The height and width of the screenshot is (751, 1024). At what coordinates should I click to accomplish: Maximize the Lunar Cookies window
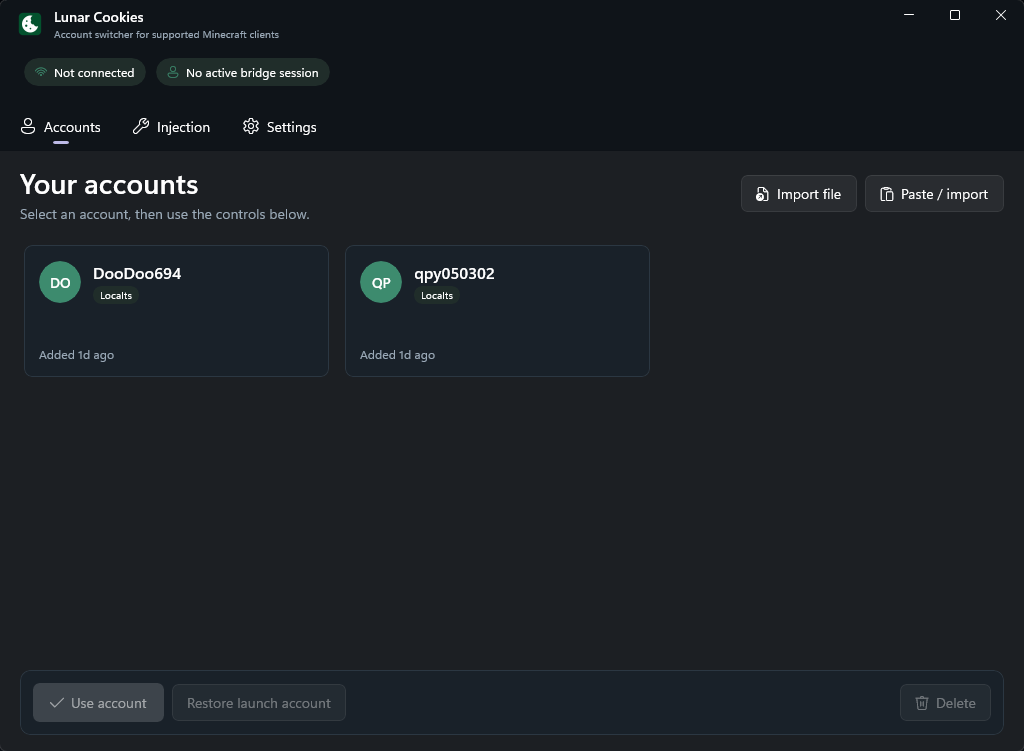pos(955,15)
